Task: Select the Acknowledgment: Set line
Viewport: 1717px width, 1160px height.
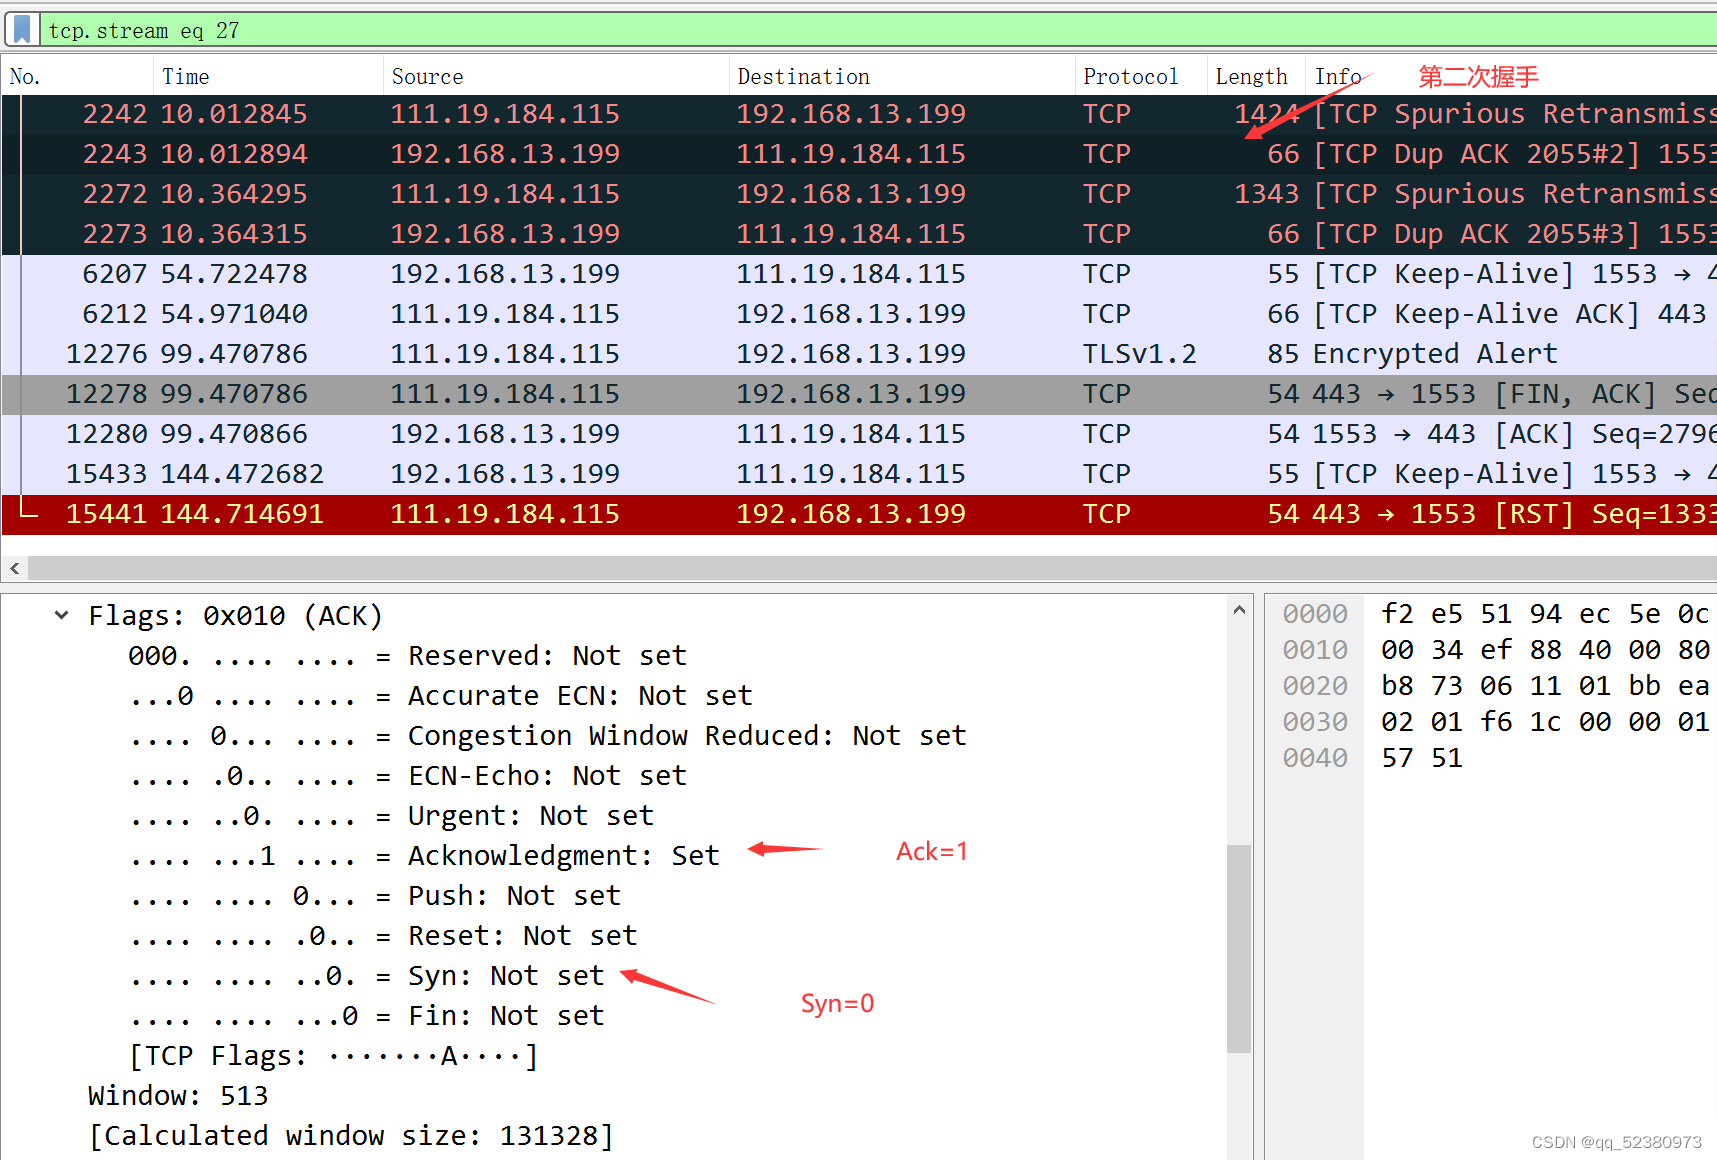Action: 424,856
